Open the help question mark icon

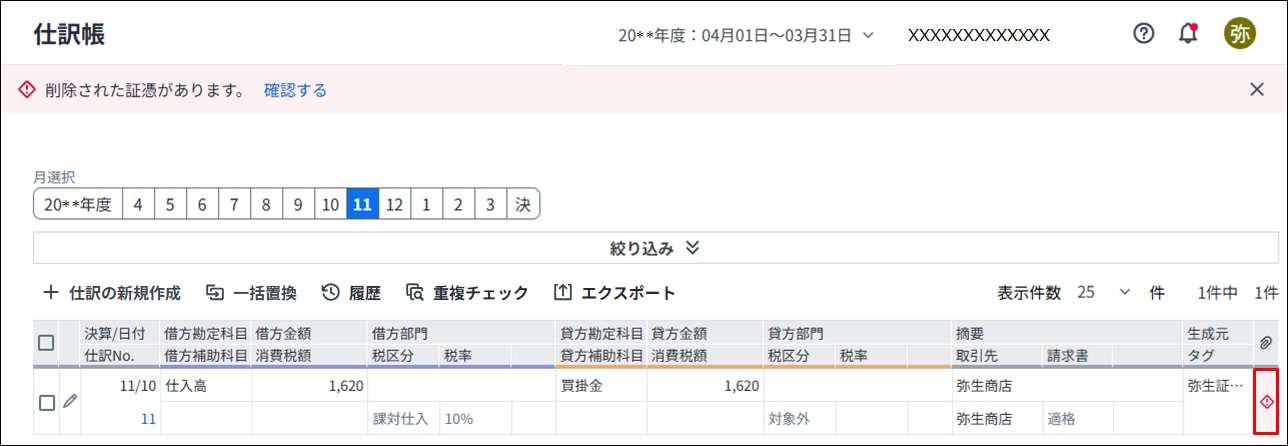click(1144, 33)
